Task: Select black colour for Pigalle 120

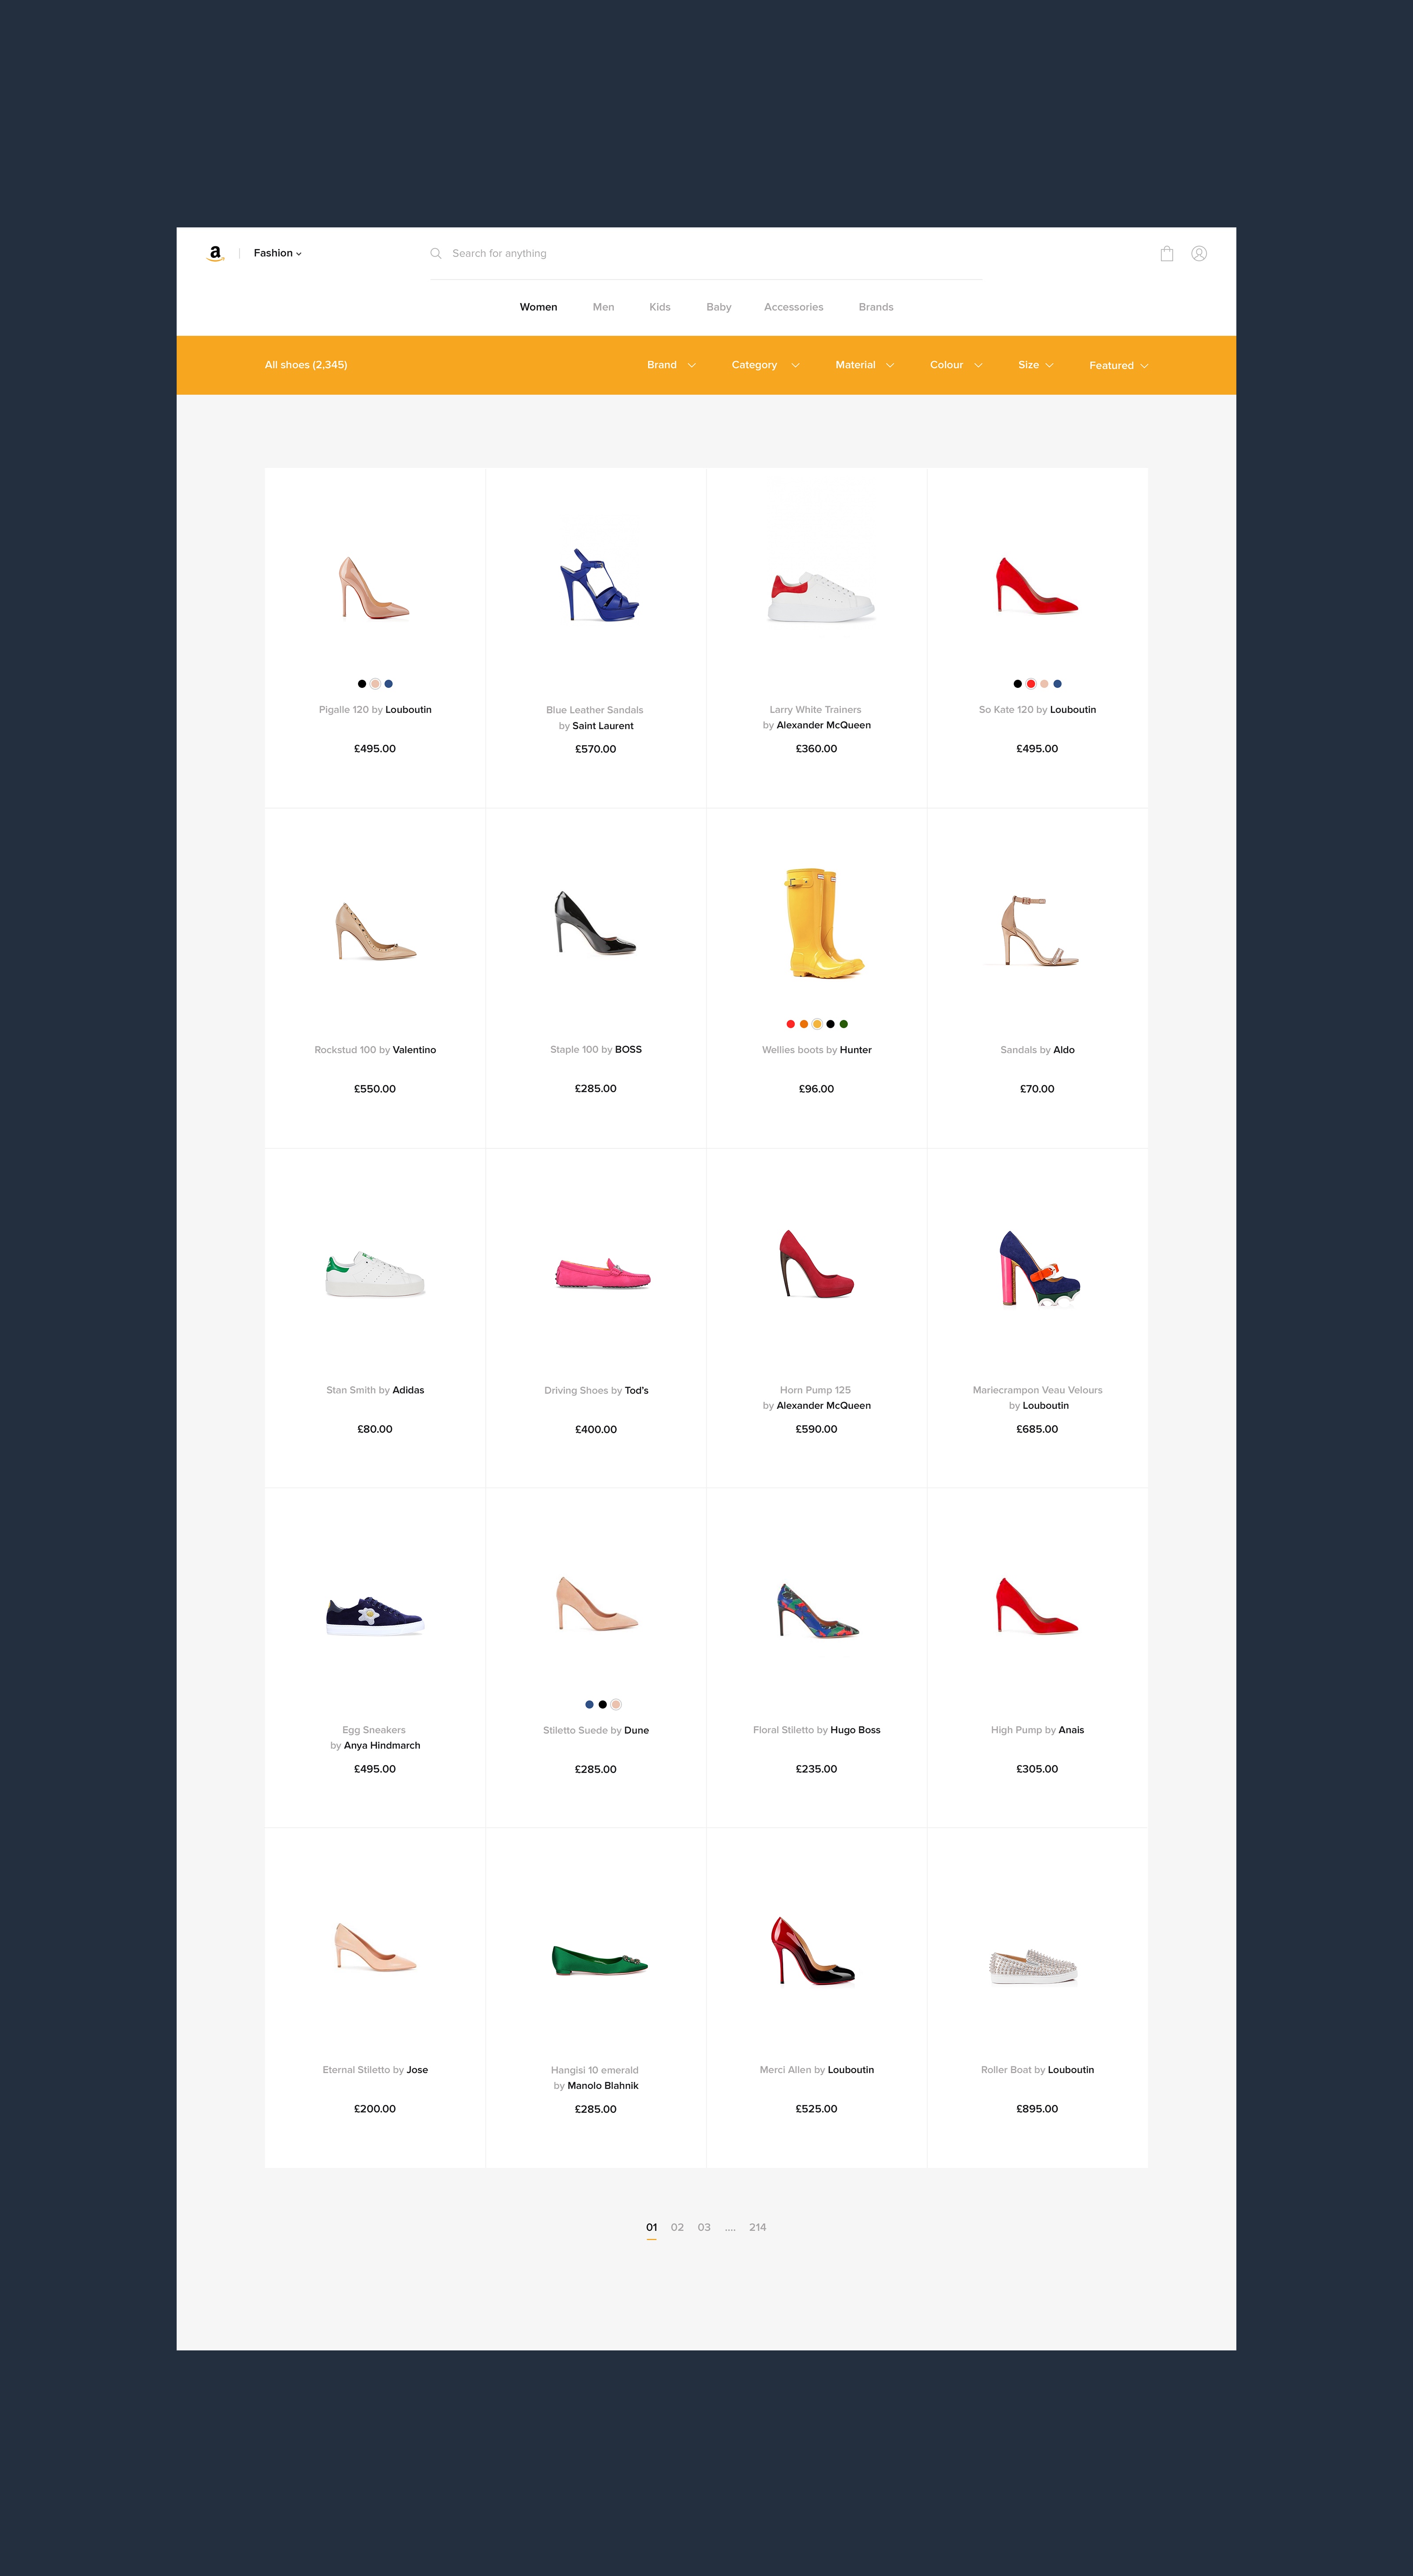Action: tap(362, 684)
